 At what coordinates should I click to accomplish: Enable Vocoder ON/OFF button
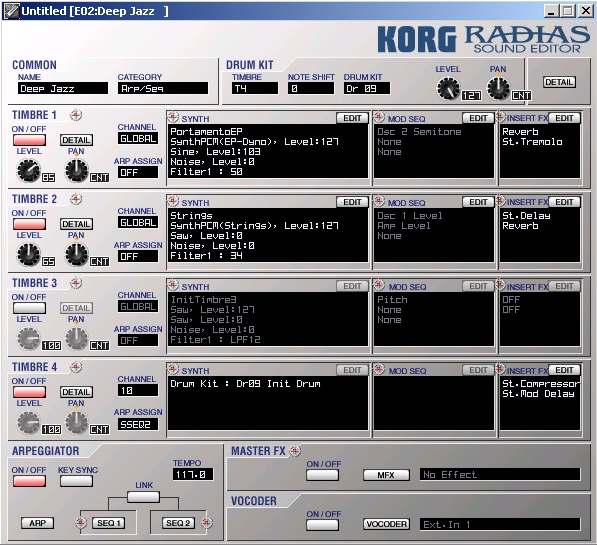coord(322,524)
